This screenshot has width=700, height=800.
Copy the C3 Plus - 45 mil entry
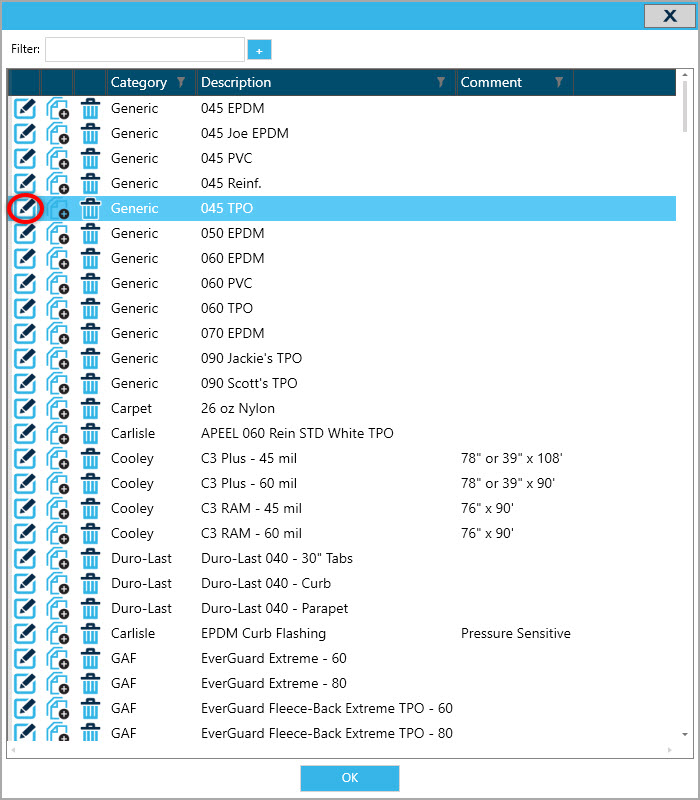58,458
